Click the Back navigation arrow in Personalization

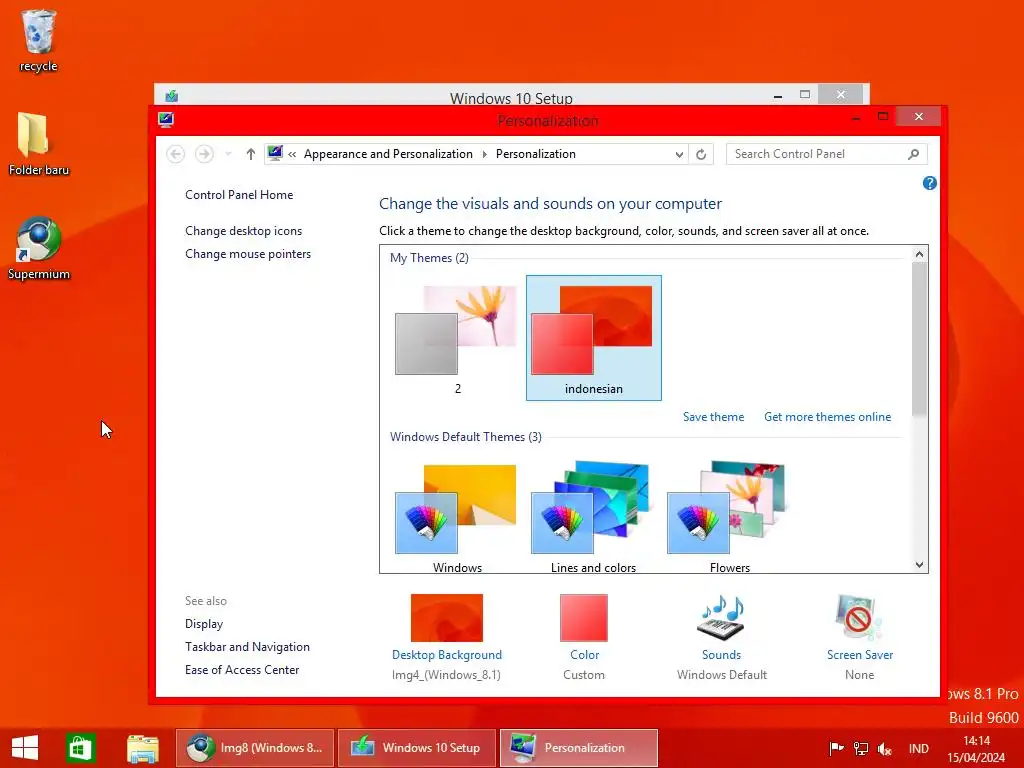tap(175, 154)
